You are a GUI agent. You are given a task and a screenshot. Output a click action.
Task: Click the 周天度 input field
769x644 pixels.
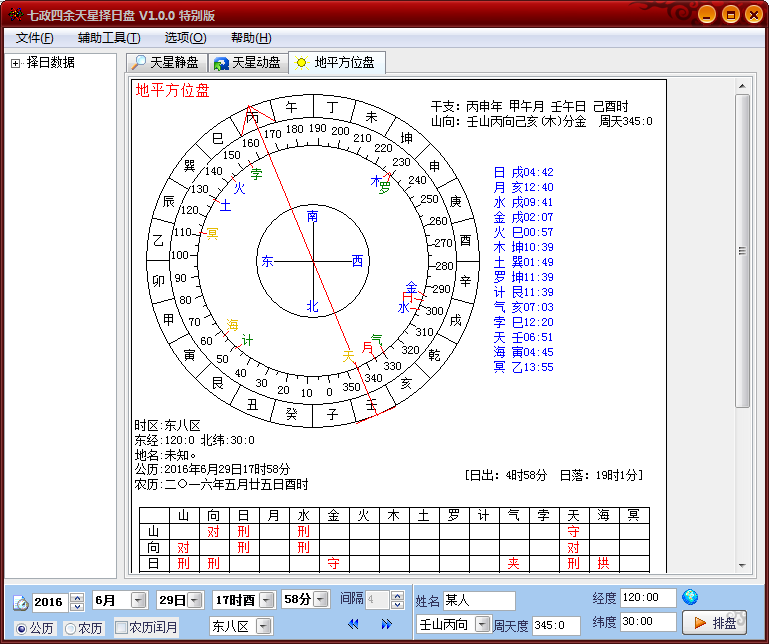(556, 625)
